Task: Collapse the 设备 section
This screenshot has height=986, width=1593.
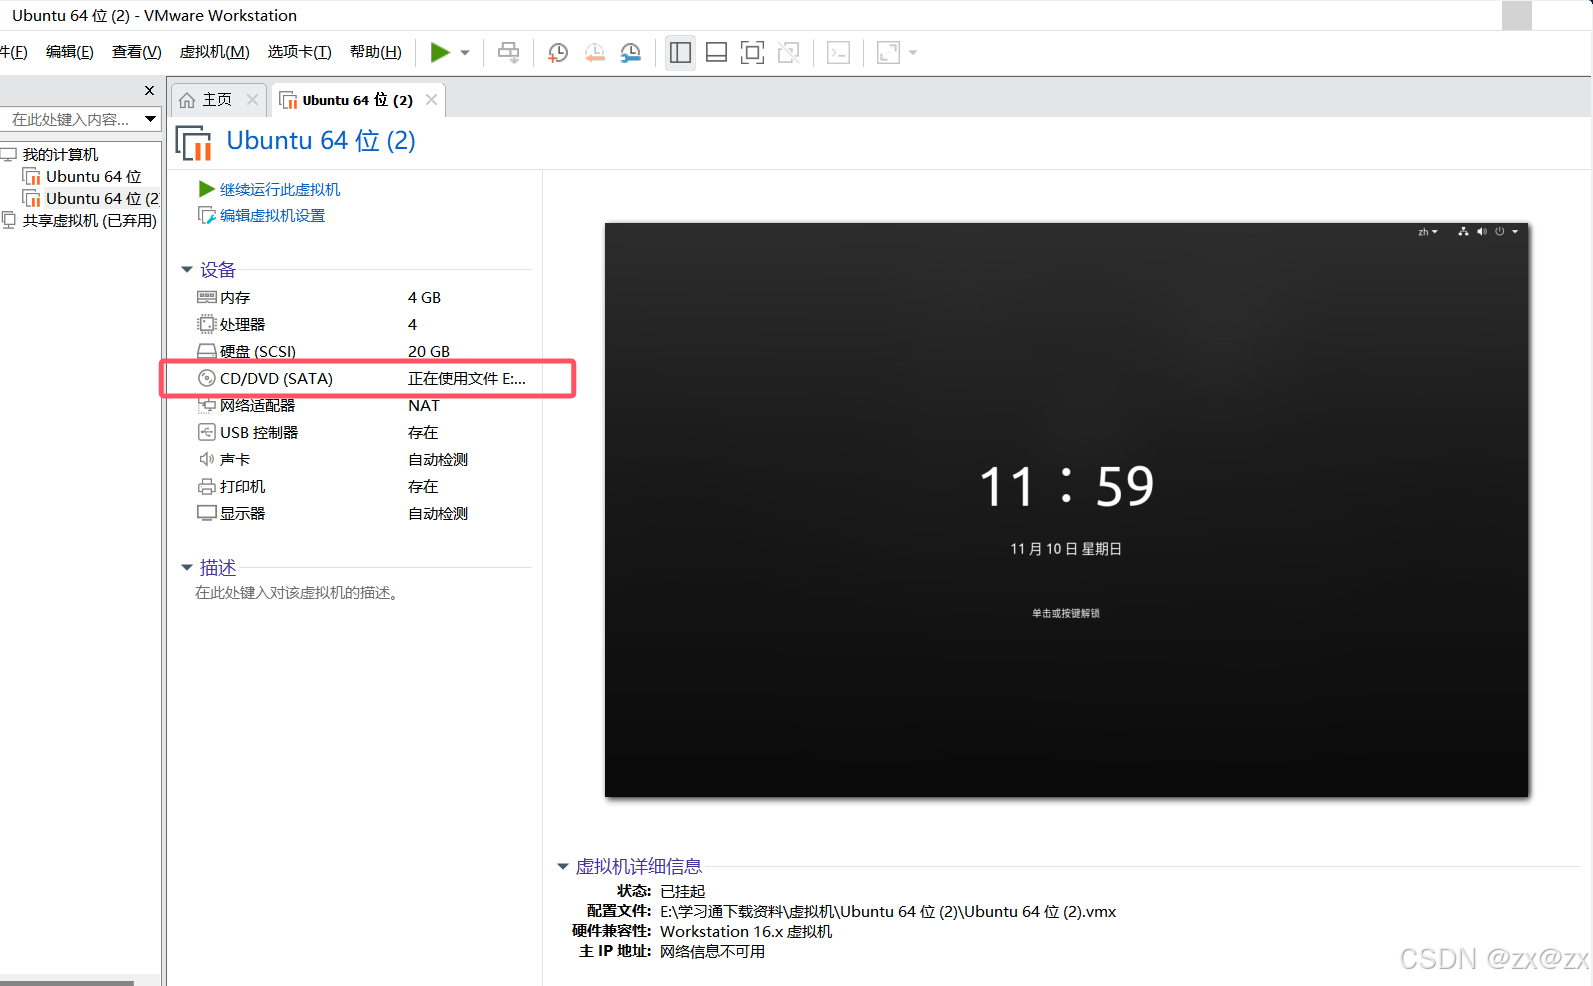Action: coord(187,270)
